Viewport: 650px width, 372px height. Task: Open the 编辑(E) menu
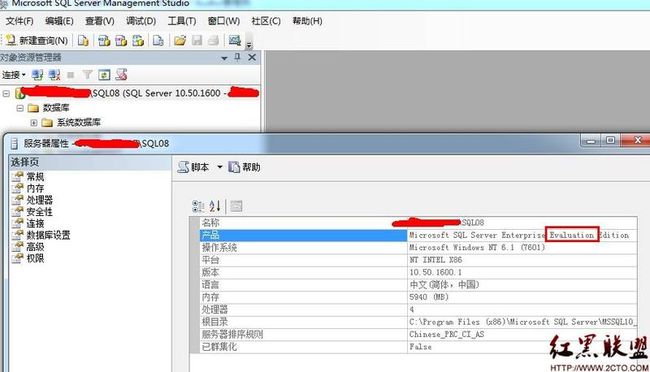[x=59, y=21]
